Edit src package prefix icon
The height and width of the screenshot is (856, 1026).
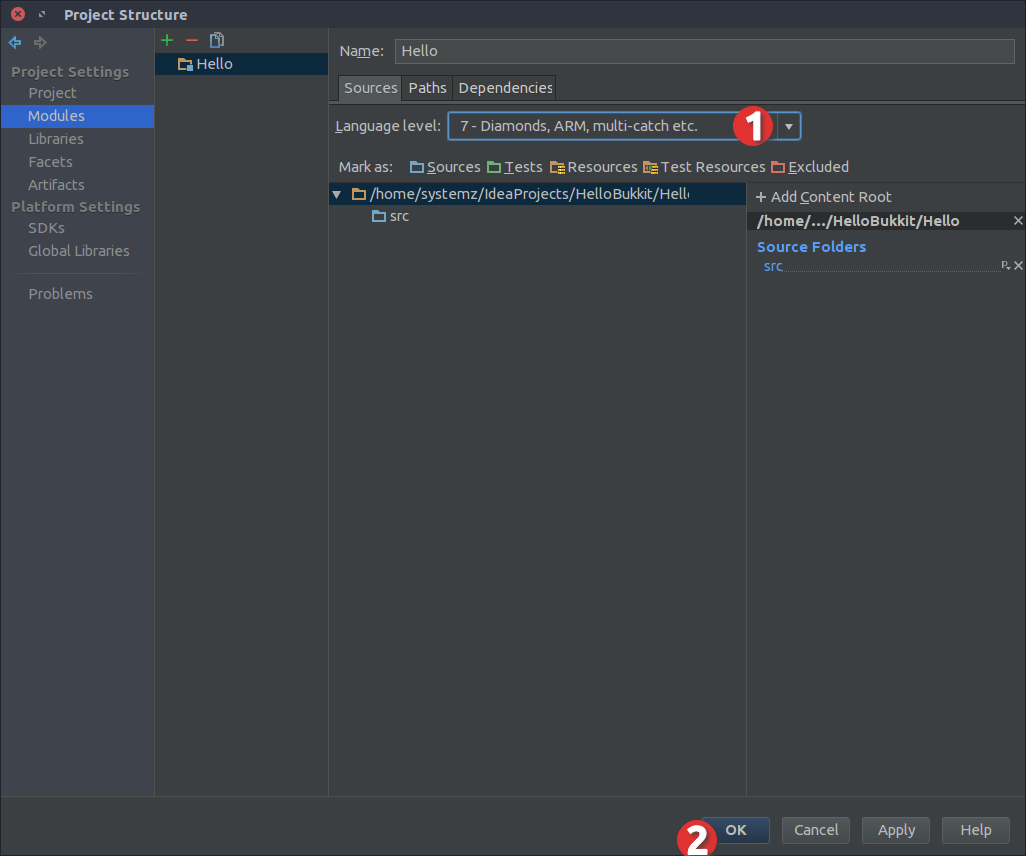(x=1005, y=266)
